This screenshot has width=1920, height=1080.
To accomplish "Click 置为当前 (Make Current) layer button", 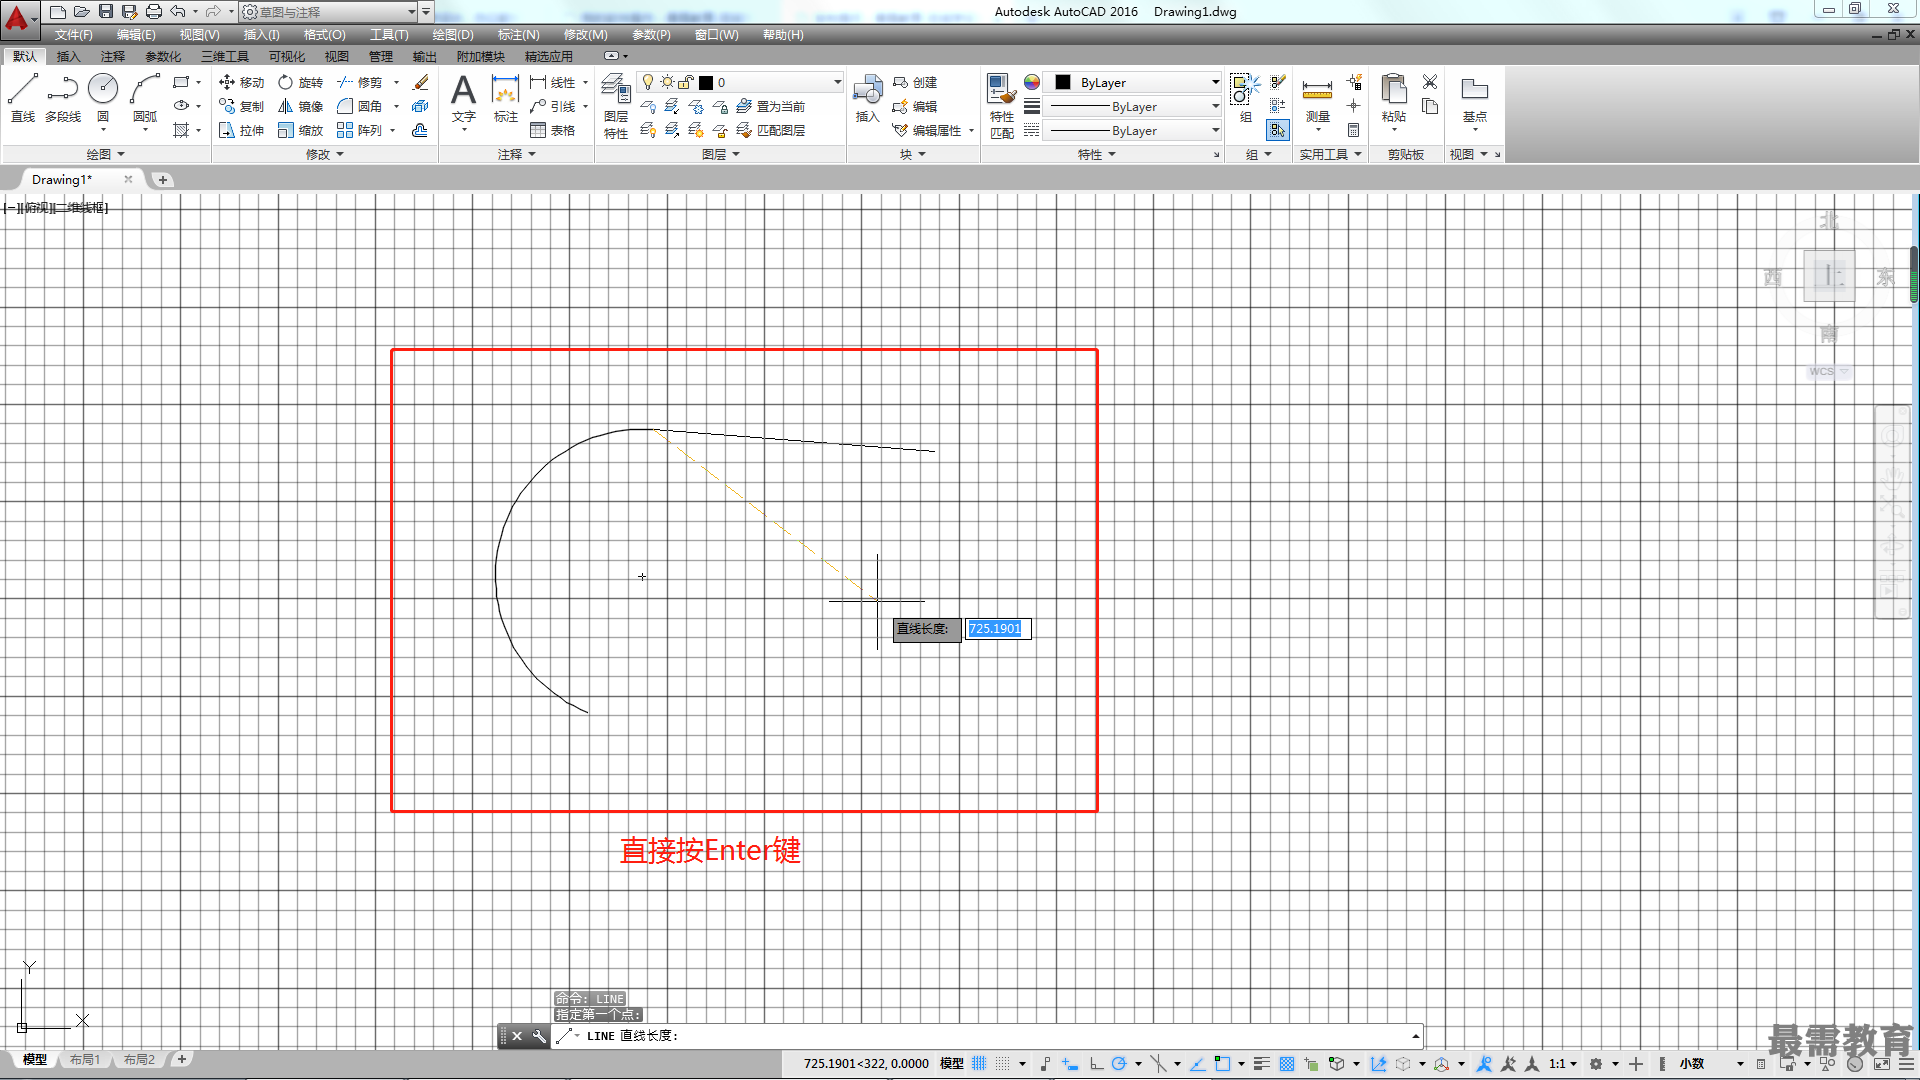I will click(x=771, y=106).
